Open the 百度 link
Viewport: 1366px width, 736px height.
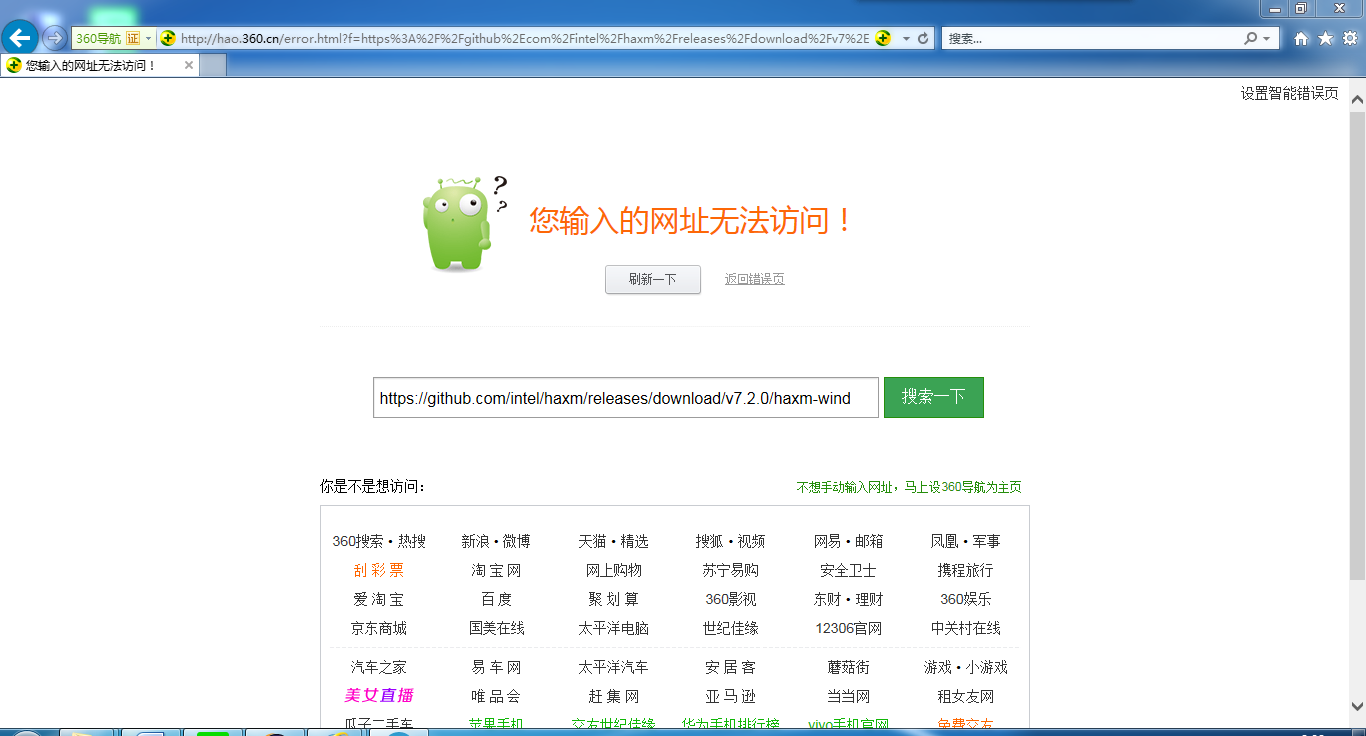pyautogui.click(x=497, y=599)
